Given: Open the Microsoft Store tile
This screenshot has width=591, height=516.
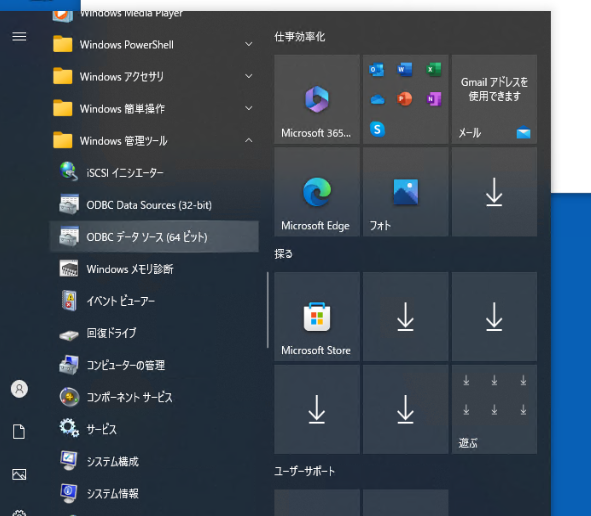Looking at the screenshot, I should [x=317, y=316].
